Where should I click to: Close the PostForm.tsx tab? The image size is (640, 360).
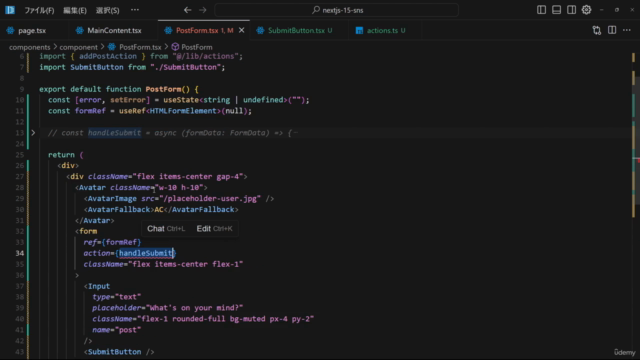[242, 31]
